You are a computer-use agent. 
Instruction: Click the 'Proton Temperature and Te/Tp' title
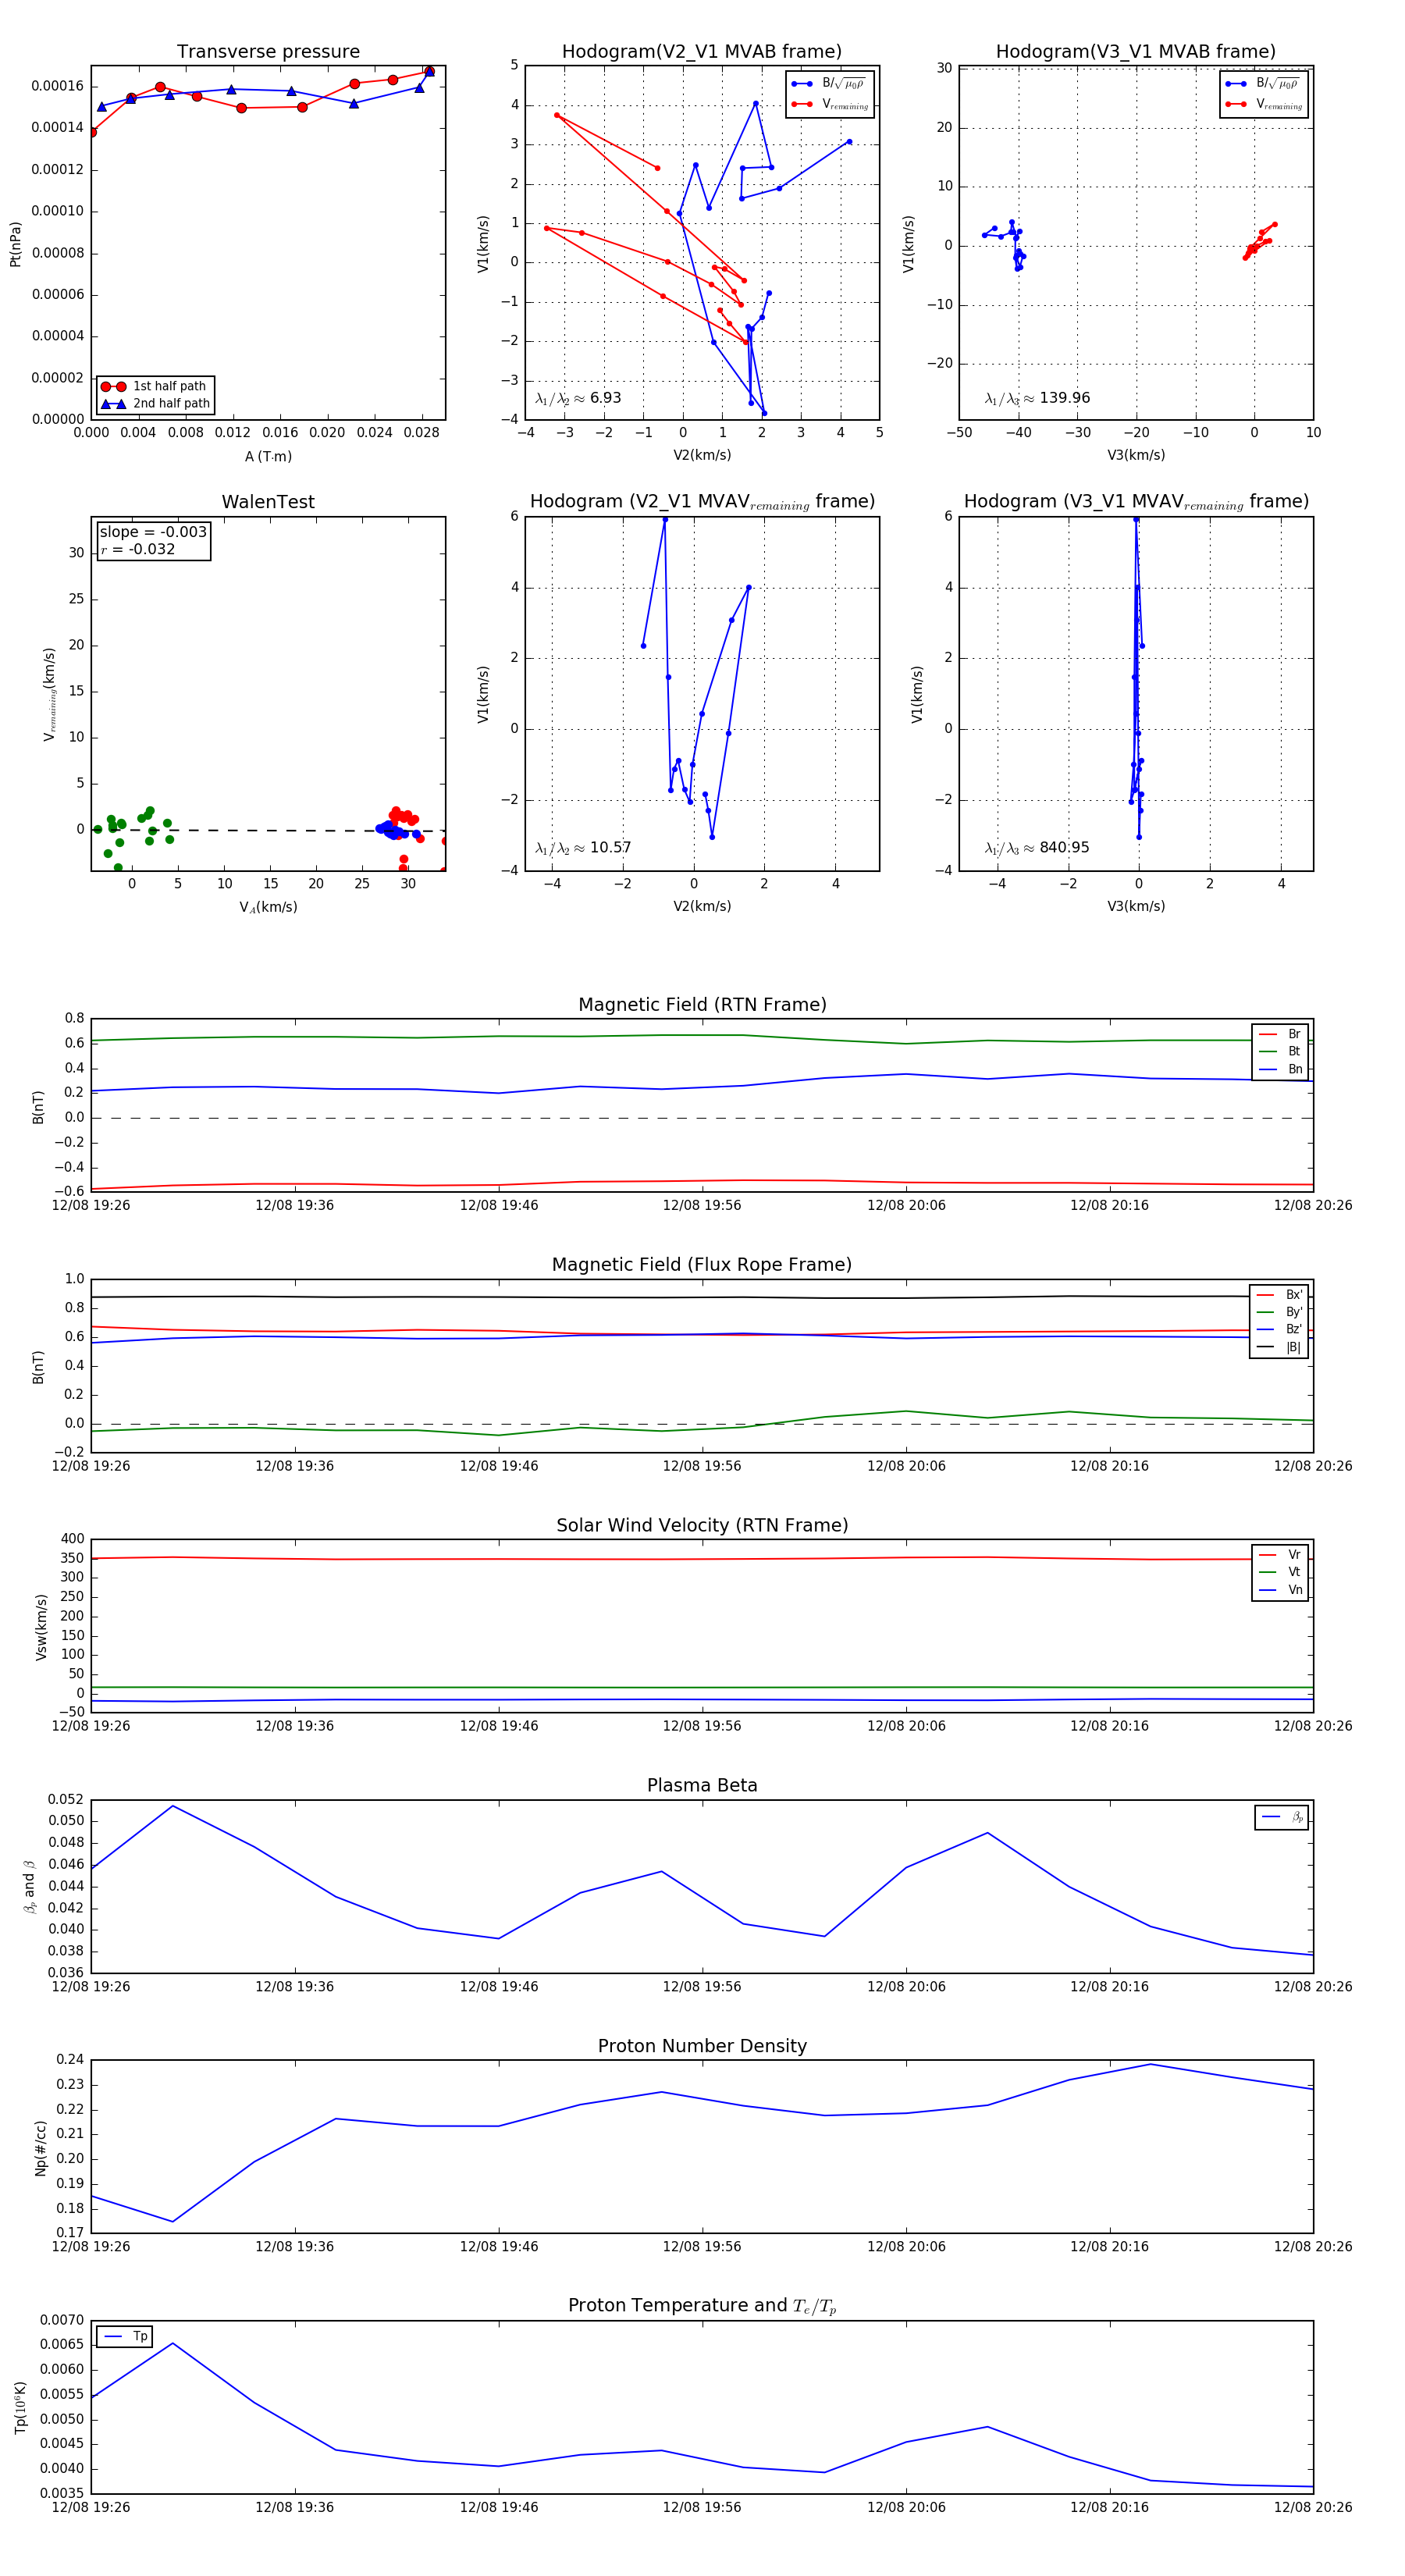(x=702, y=2306)
